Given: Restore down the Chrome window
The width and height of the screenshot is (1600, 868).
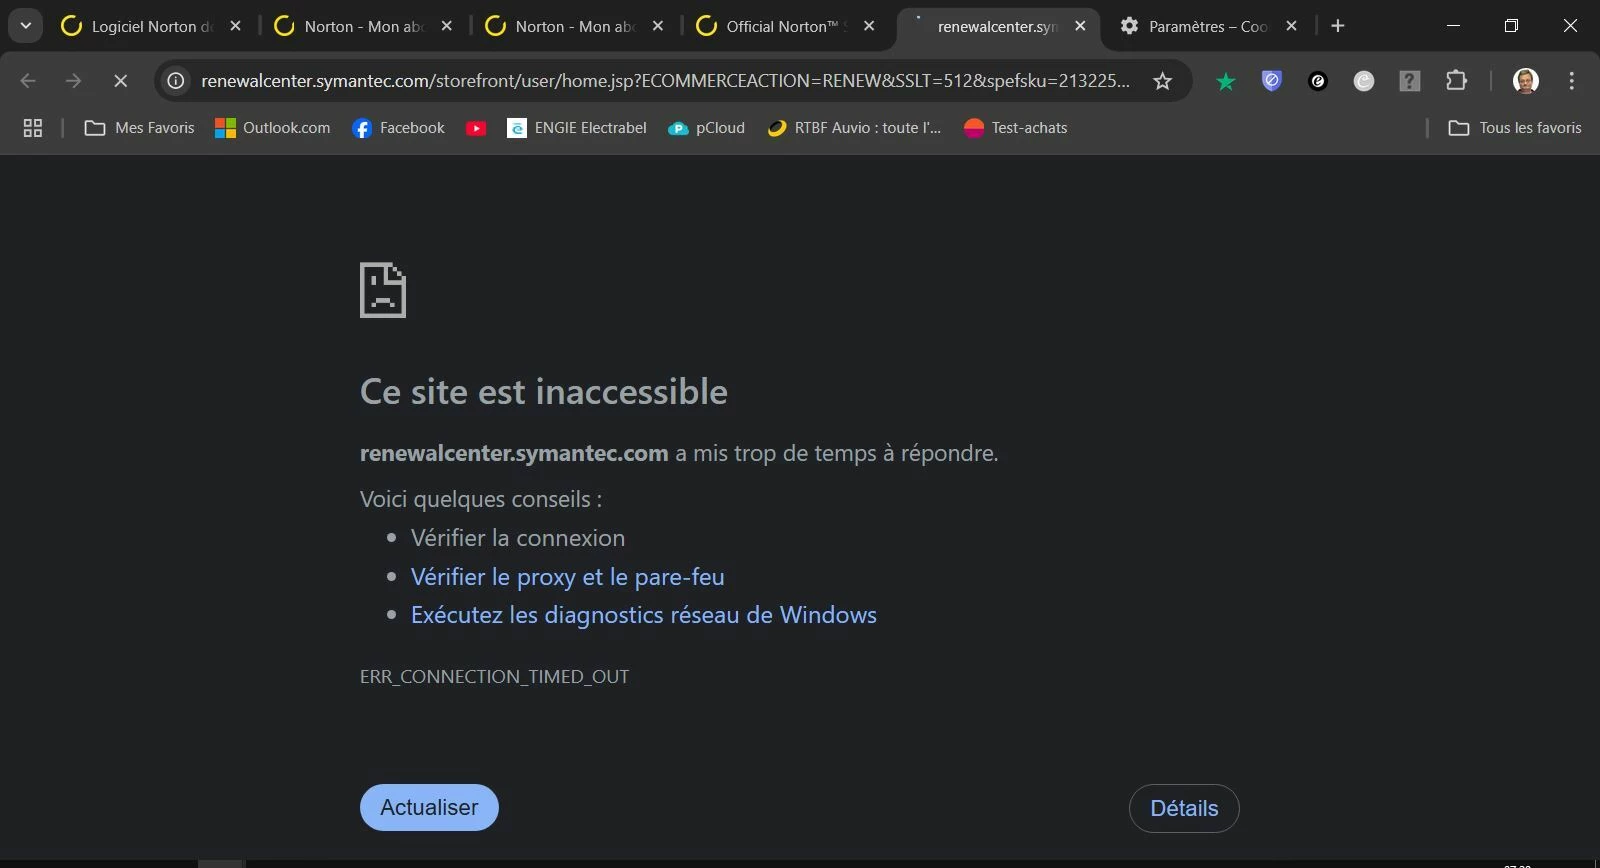Looking at the screenshot, I should coord(1511,26).
